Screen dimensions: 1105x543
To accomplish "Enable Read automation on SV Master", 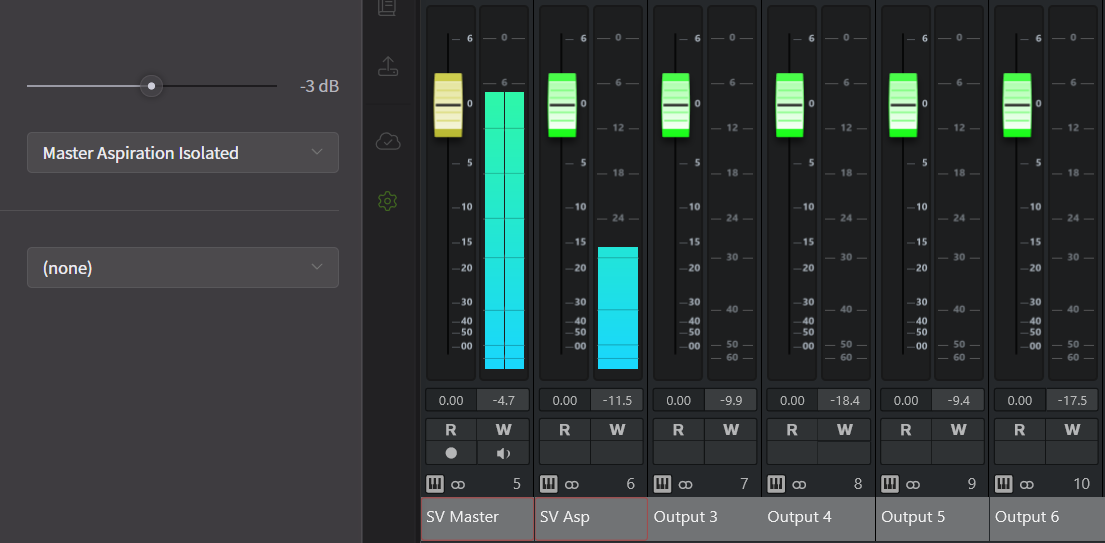I will (x=451, y=430).
